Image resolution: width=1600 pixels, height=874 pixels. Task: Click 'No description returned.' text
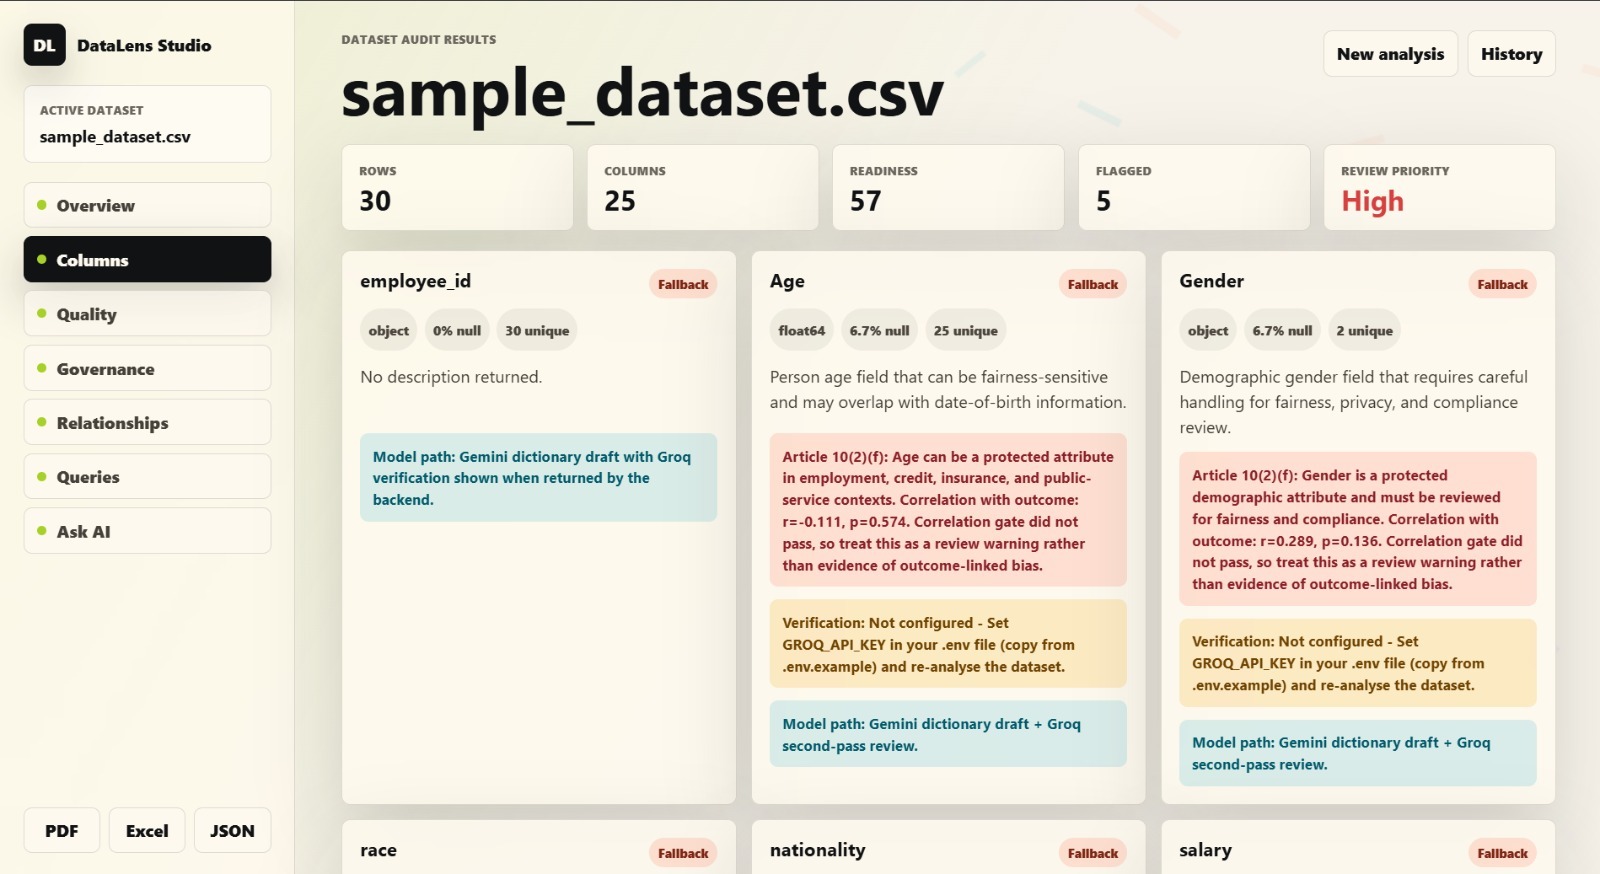point(451,377)
